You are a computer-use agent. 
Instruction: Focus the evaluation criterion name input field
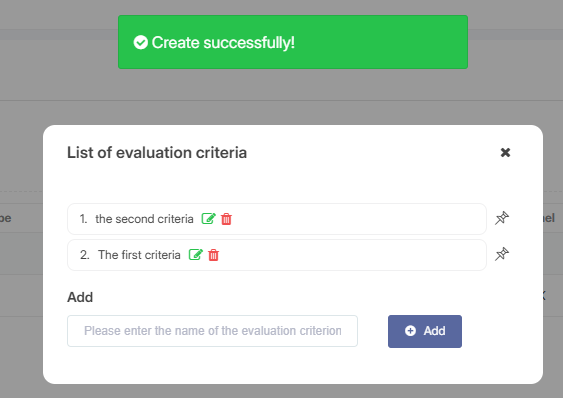click(x=212, y=331)
